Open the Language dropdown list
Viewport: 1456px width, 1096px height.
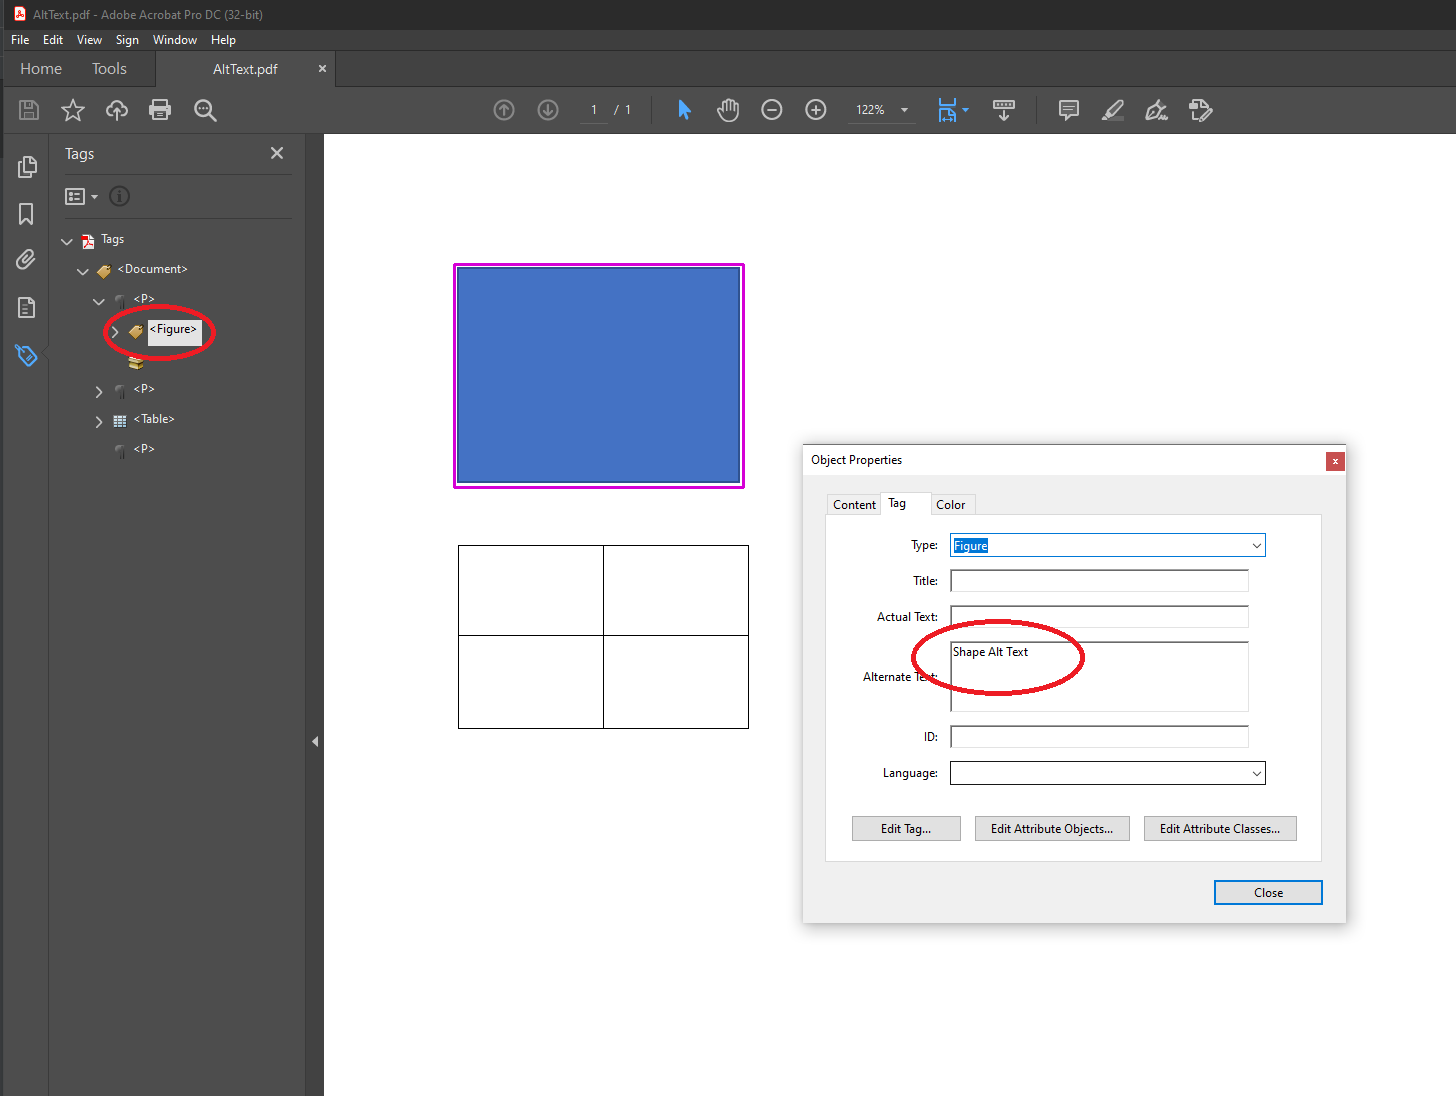click(x=1256, y=773)
